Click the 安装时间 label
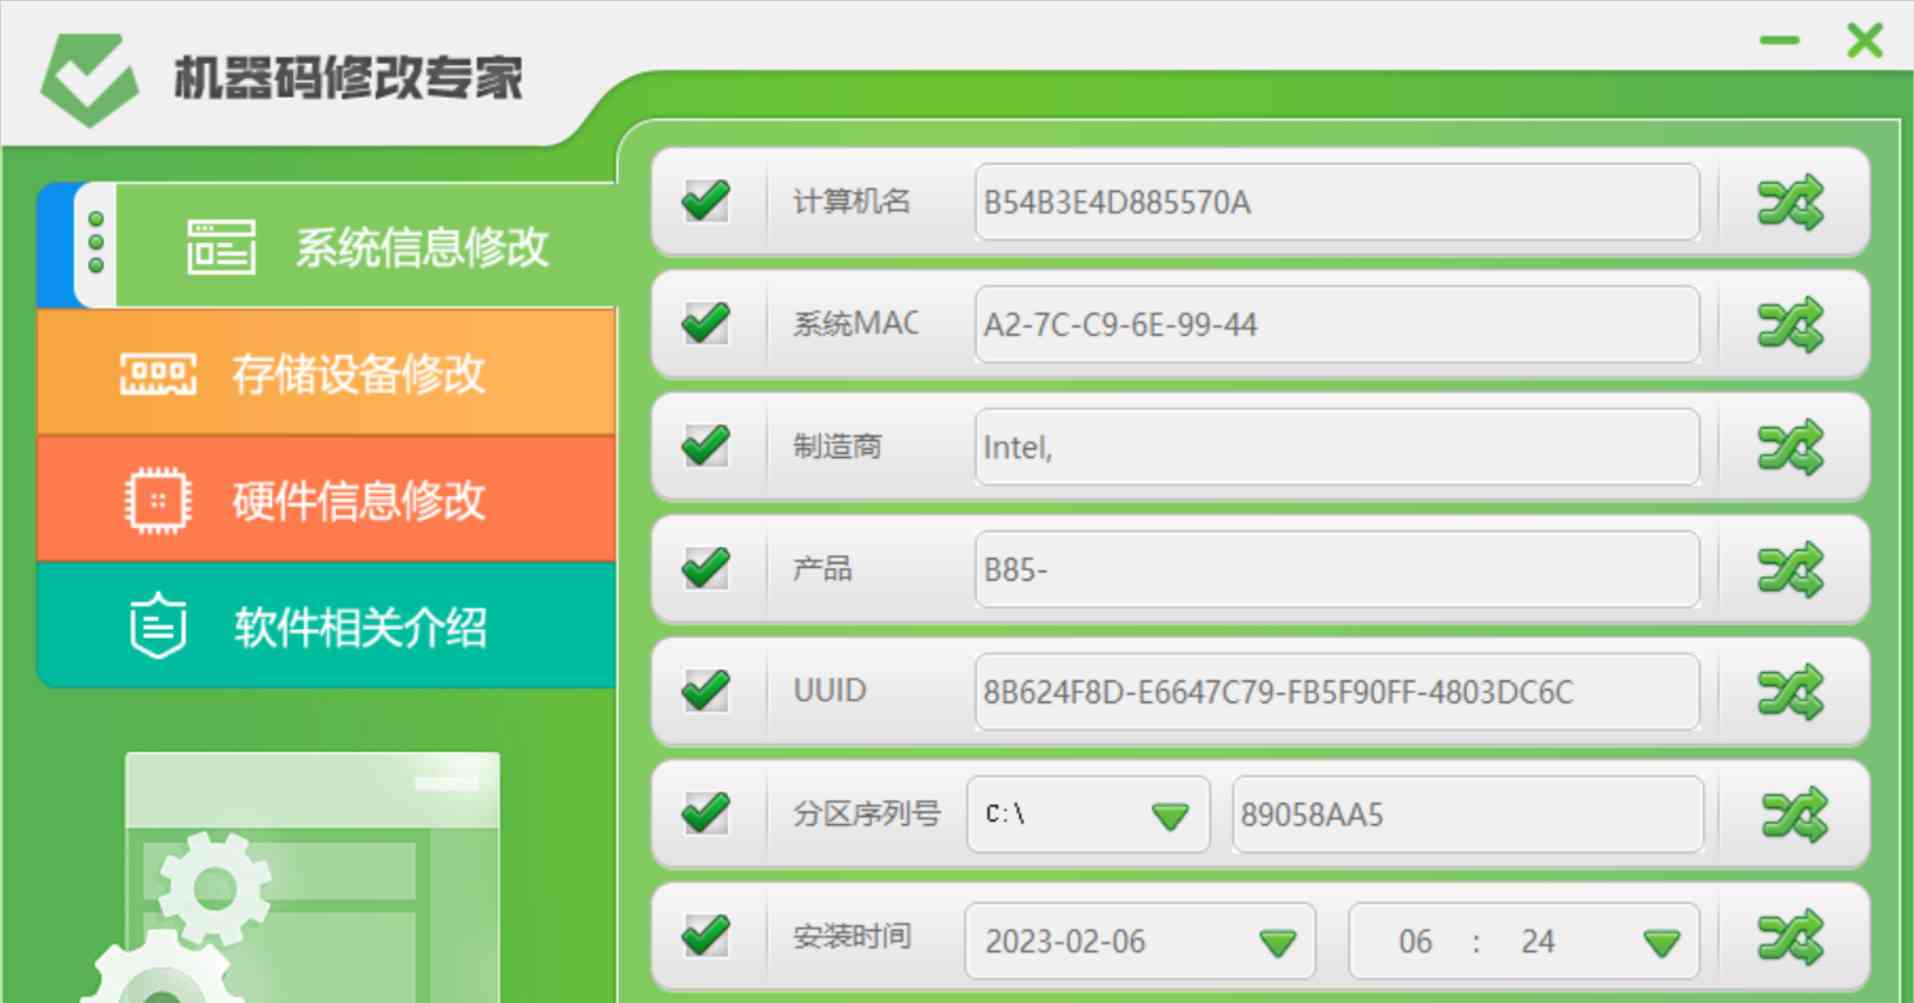 [852, 936]
